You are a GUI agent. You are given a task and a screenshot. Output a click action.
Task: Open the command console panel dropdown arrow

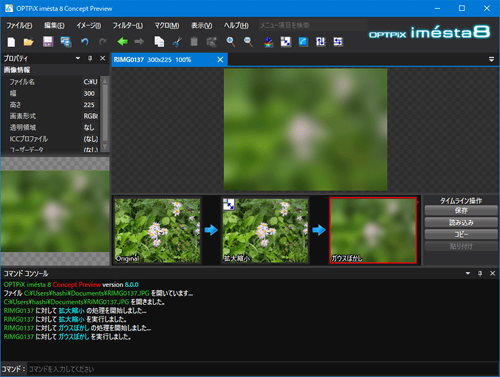click(x=468, y=273)
